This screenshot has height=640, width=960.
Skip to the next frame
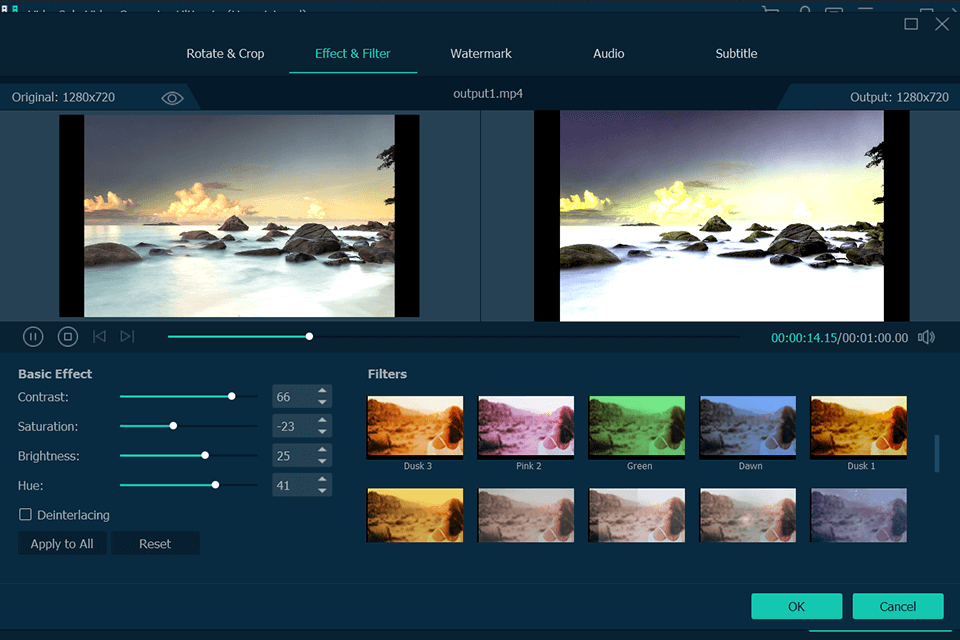click(x=127, y=337)
